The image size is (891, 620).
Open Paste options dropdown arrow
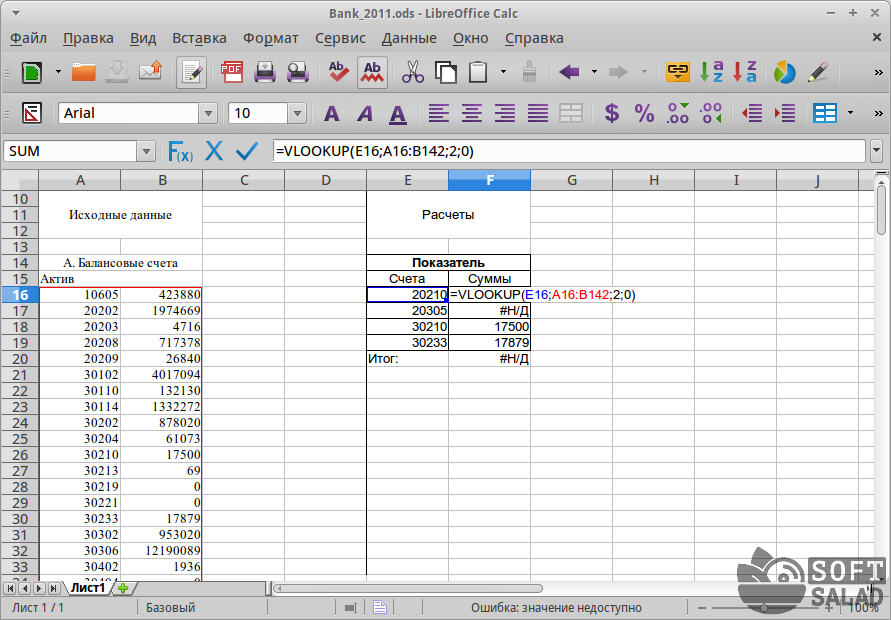point(503,72)
